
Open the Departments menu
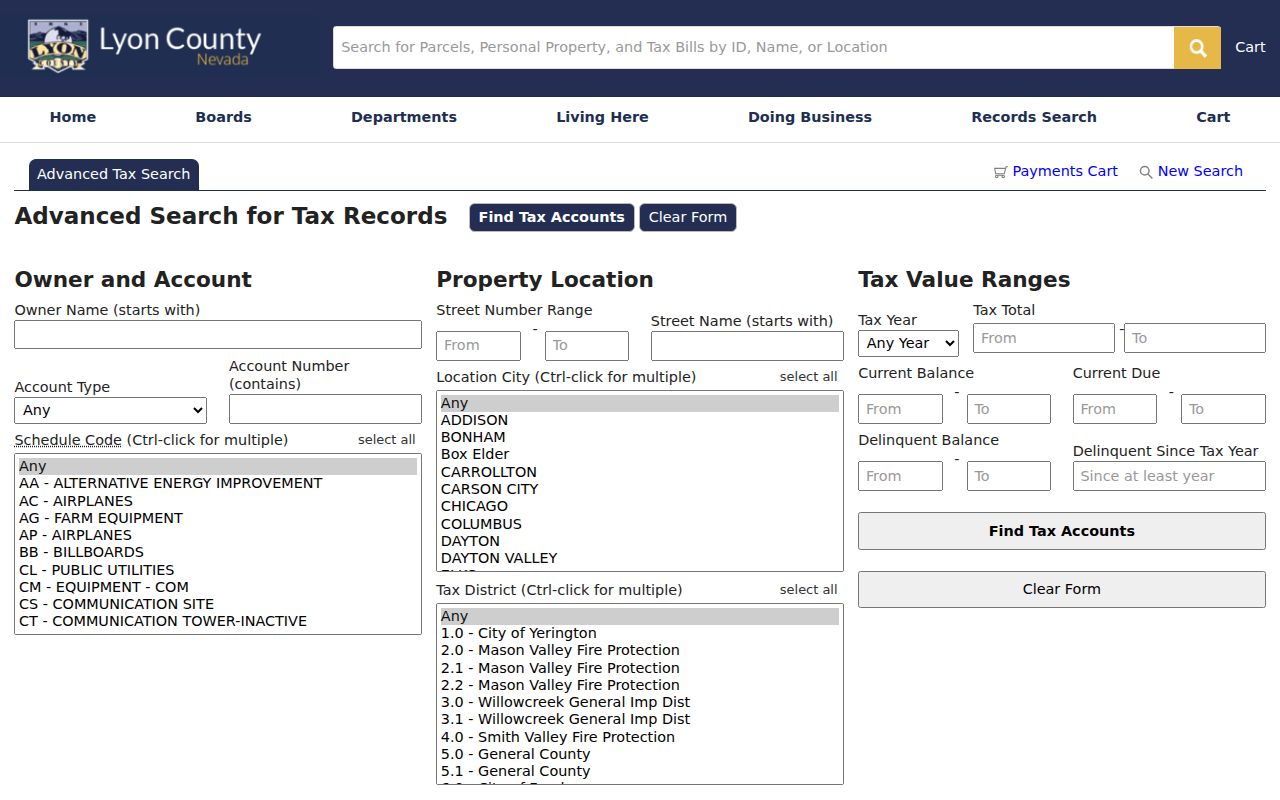(x=404, y=117)
